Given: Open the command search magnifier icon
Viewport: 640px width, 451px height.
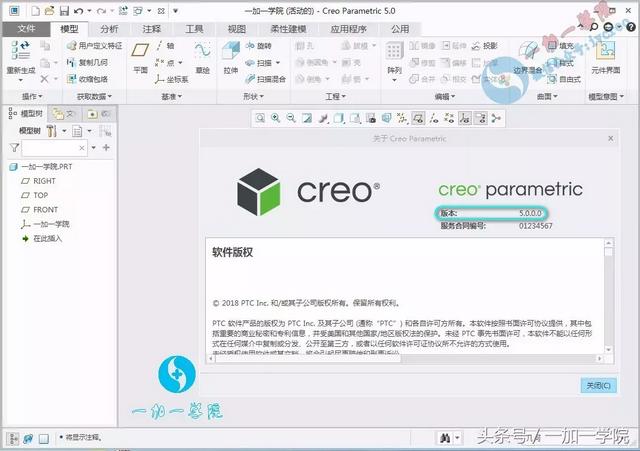Looking at the screenshot, I should (594, 27).
